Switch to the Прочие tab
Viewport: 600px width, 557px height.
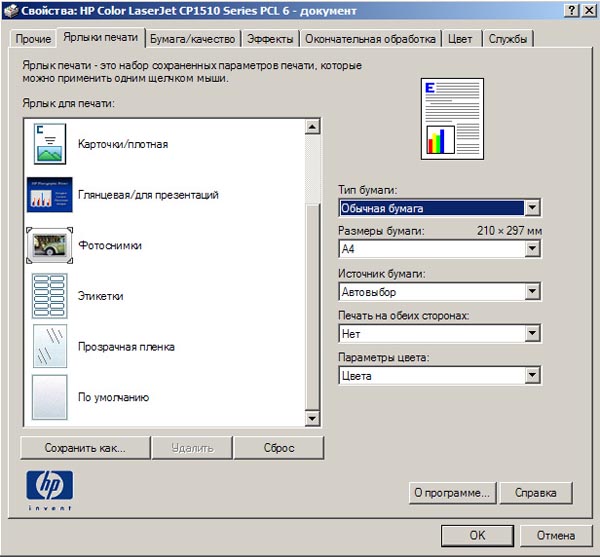coord(33,39)
